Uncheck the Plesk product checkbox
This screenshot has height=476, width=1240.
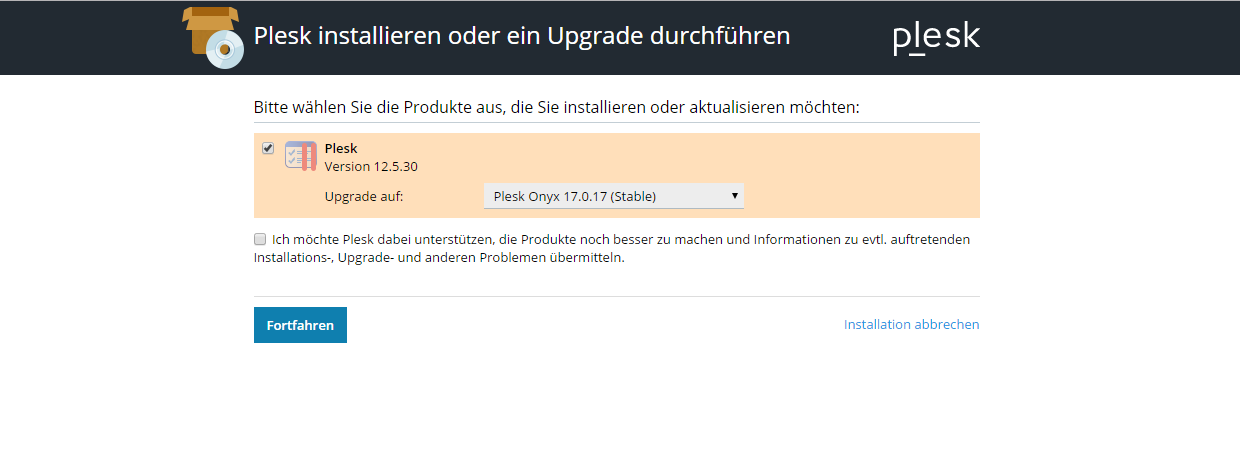[268, 148]
